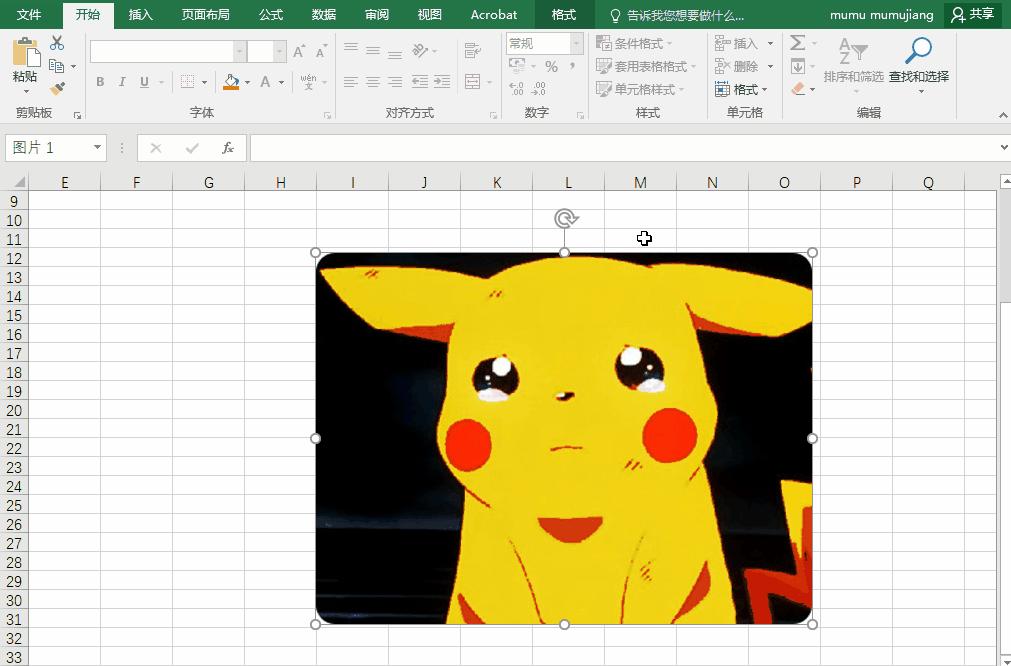Viewport: 1011px width, 666px height.
Task: Switch to the 插入 ribbon tab
Action: click(x=141, y=15)
